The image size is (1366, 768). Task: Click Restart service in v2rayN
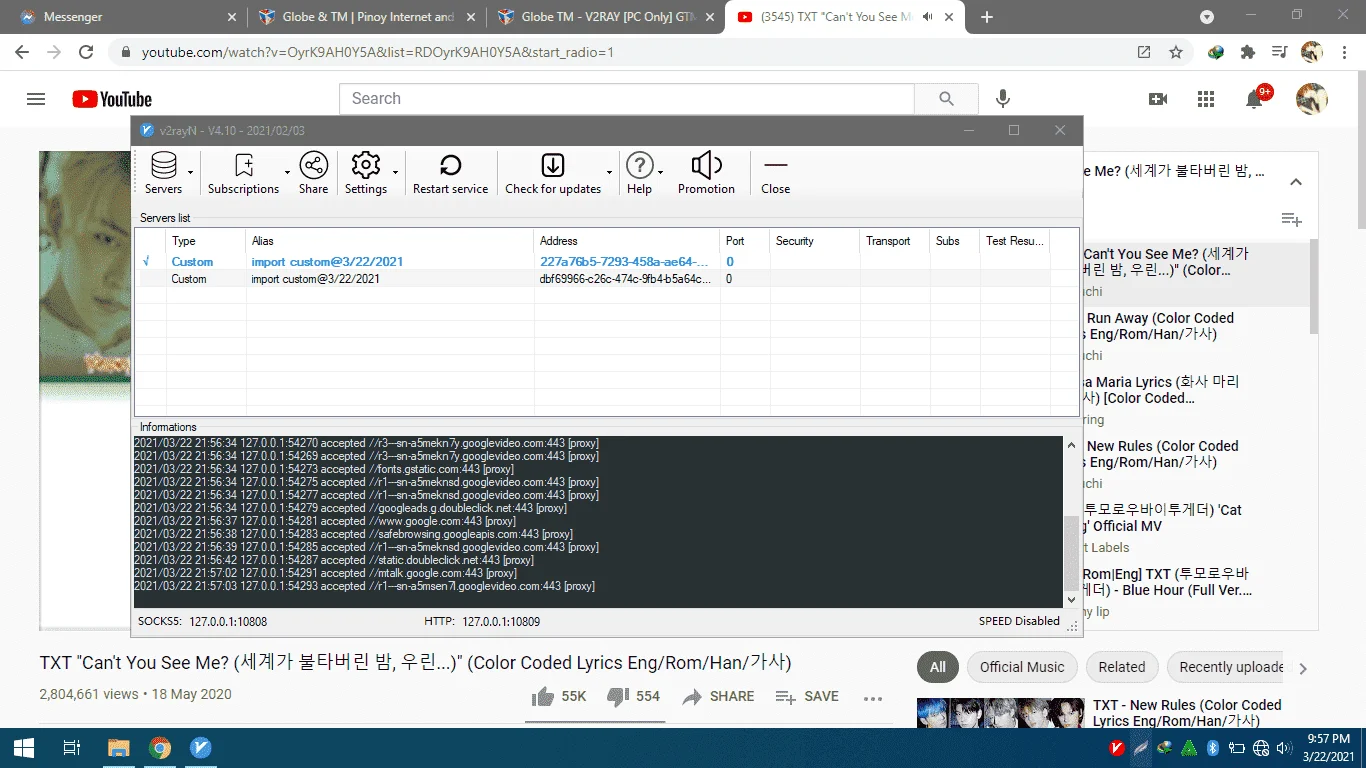450,174
